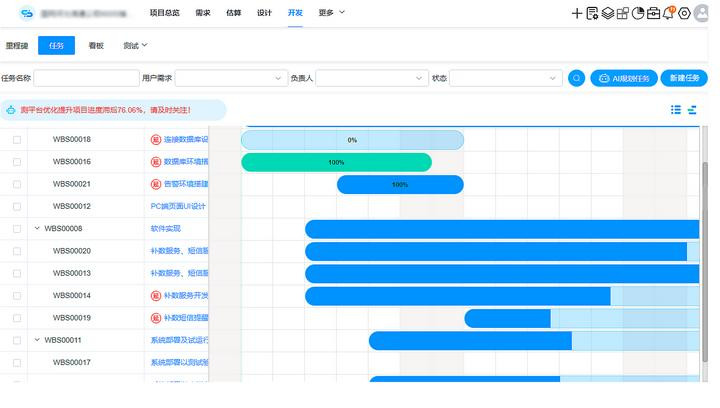720x408 pixels.
Task: Open the notification bell
Action: point(669,13)
